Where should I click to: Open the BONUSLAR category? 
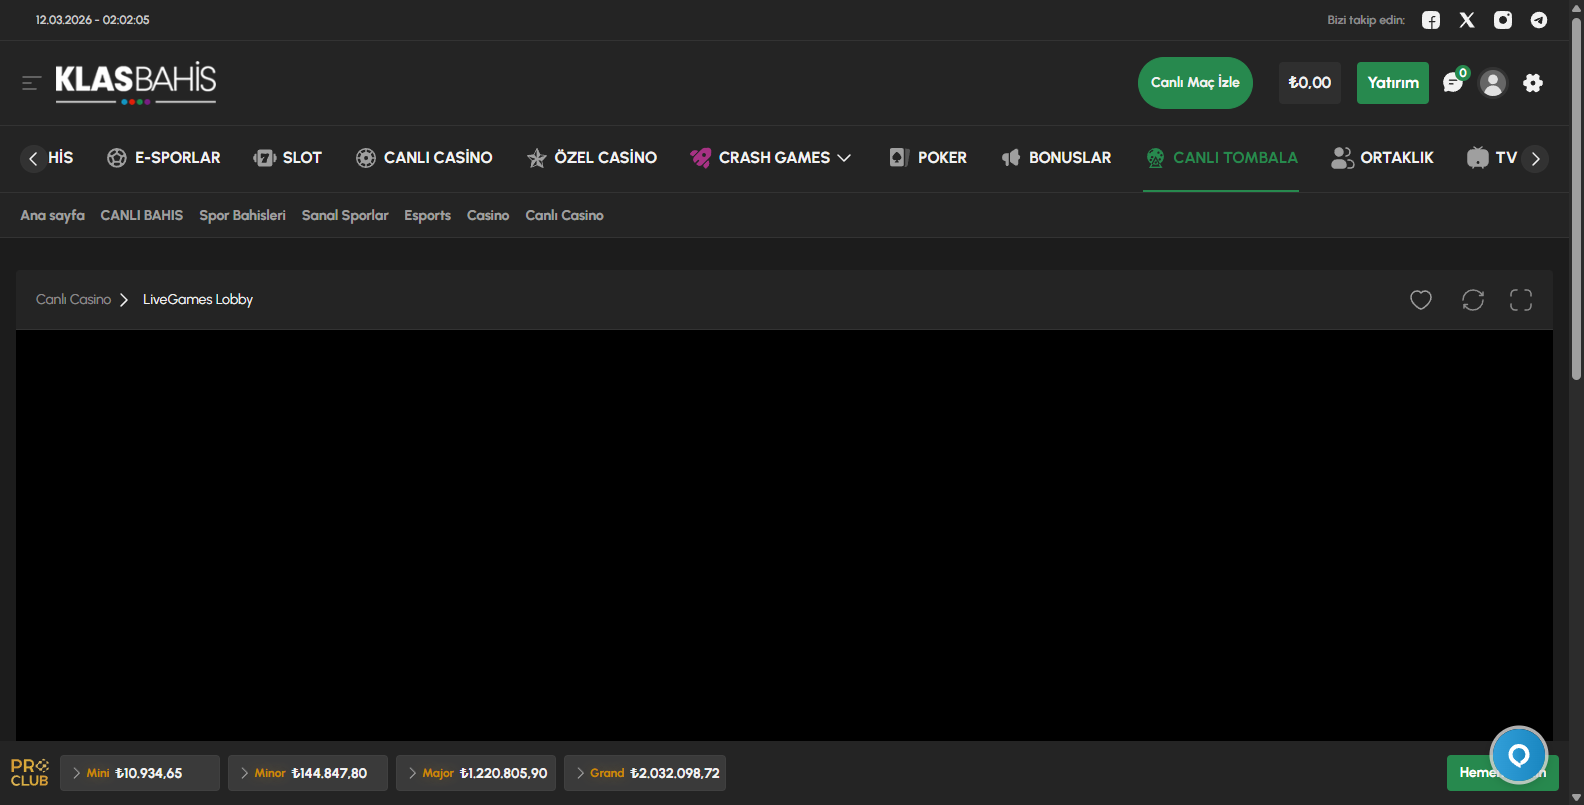[1056, 158]
